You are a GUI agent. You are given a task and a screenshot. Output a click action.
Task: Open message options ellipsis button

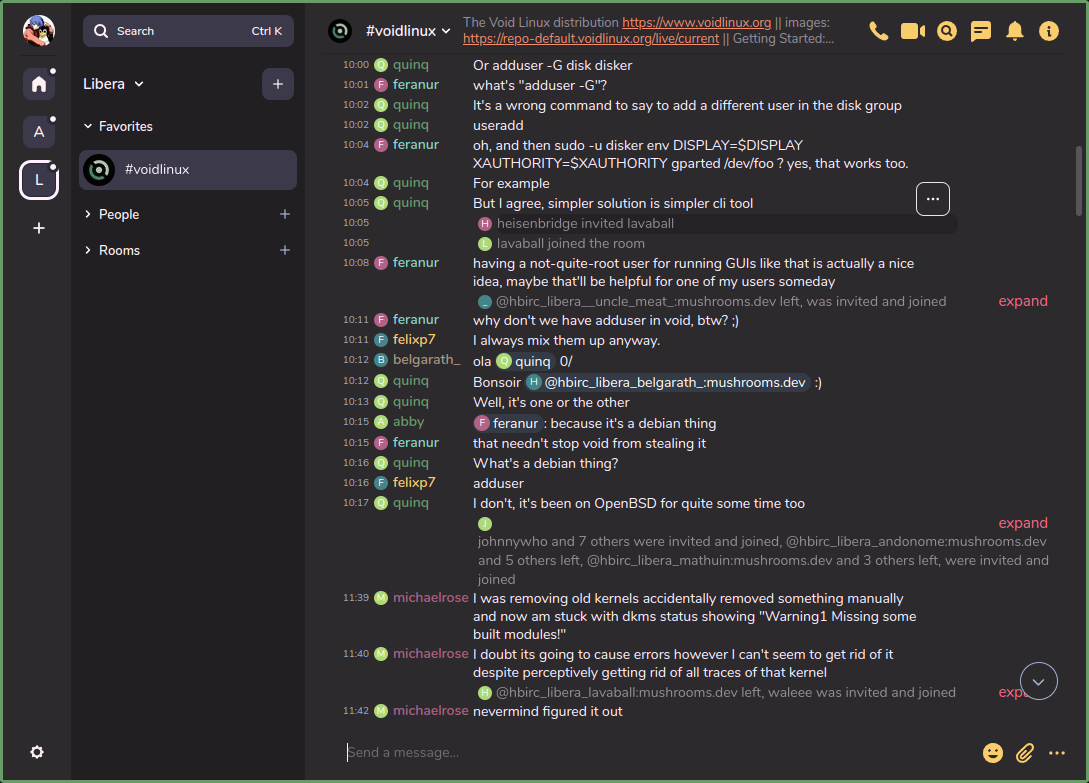(x=933, y=199)
